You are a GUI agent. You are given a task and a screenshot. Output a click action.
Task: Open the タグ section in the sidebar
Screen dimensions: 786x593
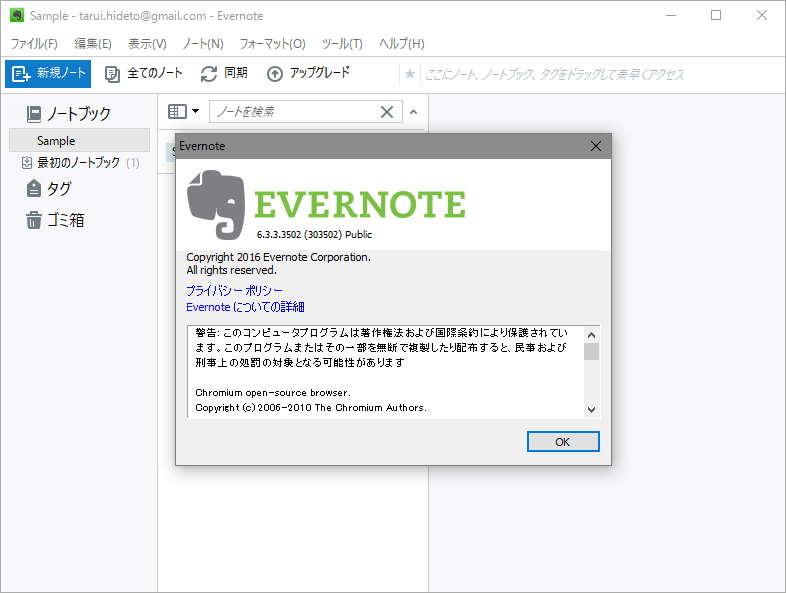click(x=59, y=189)
